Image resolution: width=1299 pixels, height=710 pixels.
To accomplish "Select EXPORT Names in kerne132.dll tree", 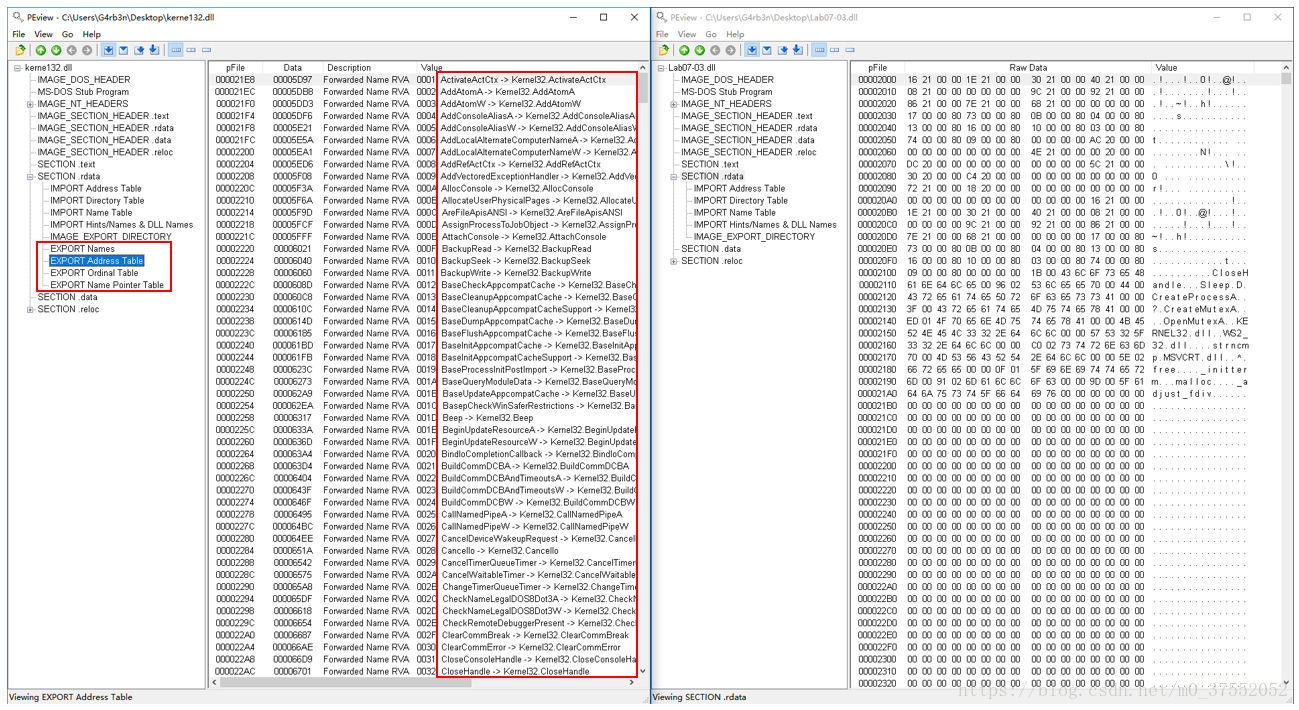I will [82, 249].
